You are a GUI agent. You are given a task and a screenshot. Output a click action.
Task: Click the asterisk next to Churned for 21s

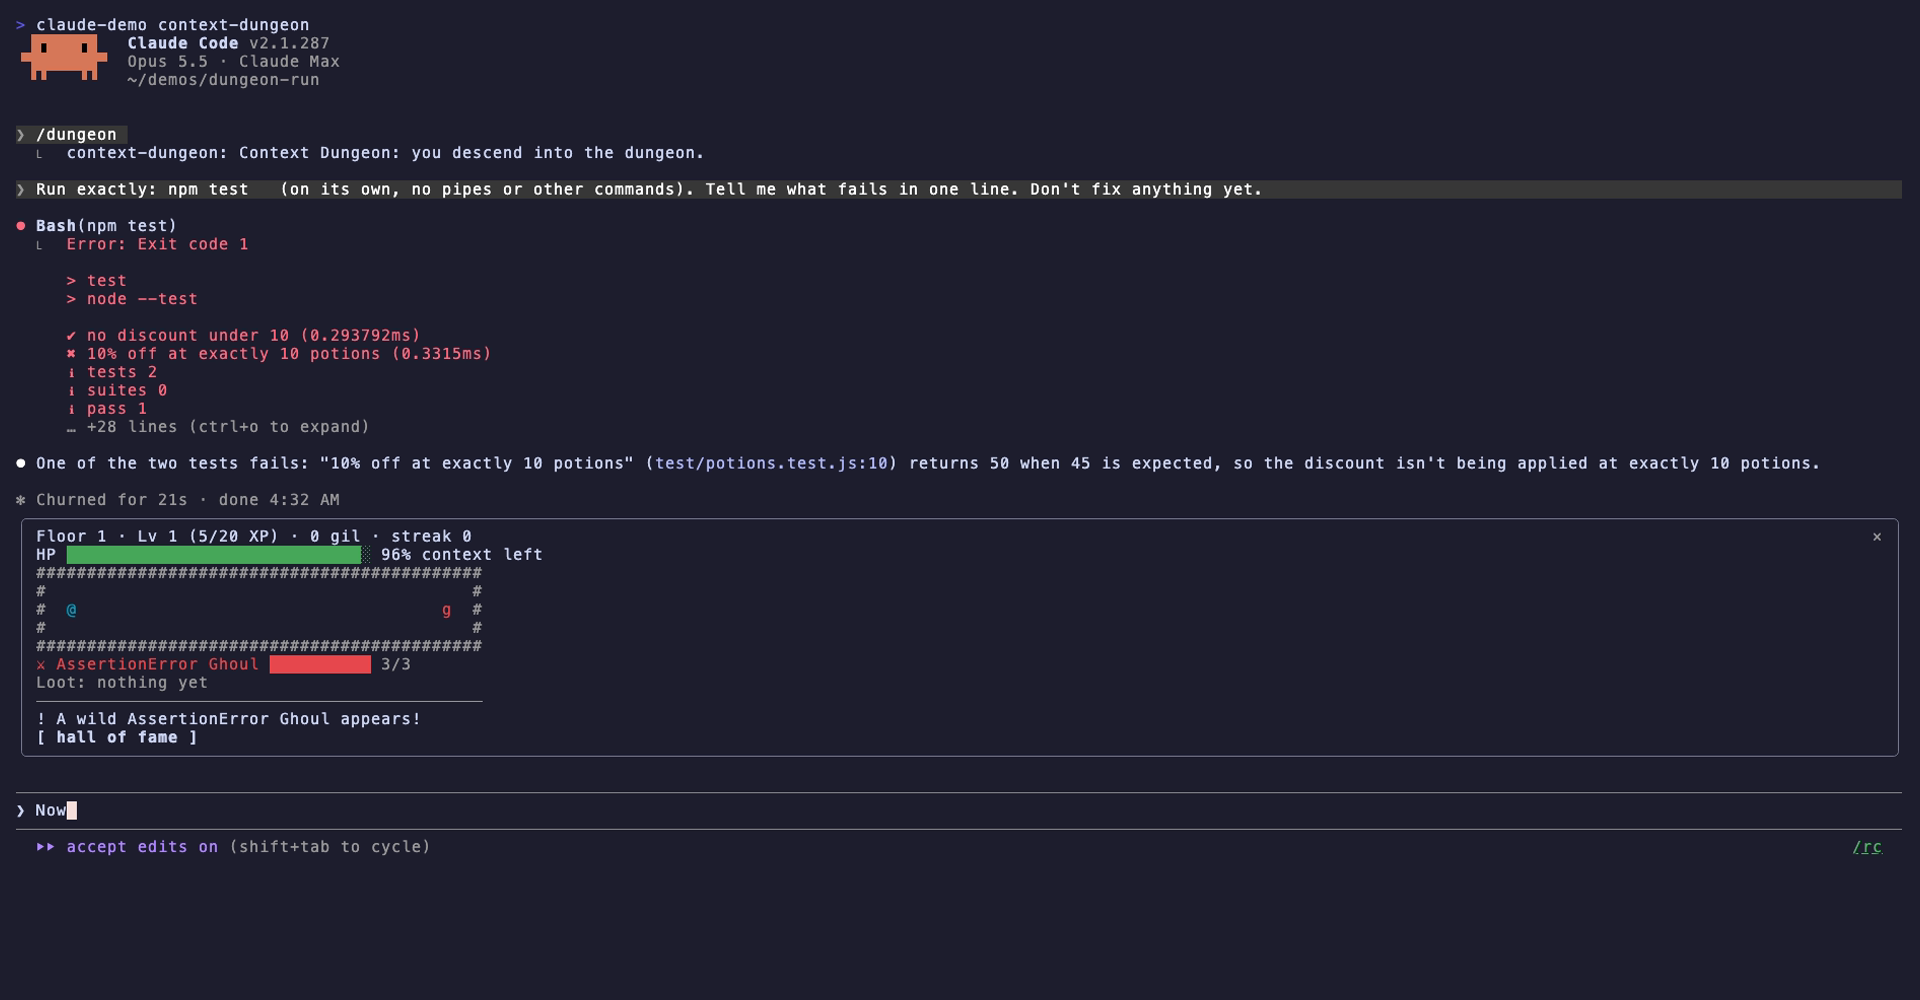[x=21, y=500]
